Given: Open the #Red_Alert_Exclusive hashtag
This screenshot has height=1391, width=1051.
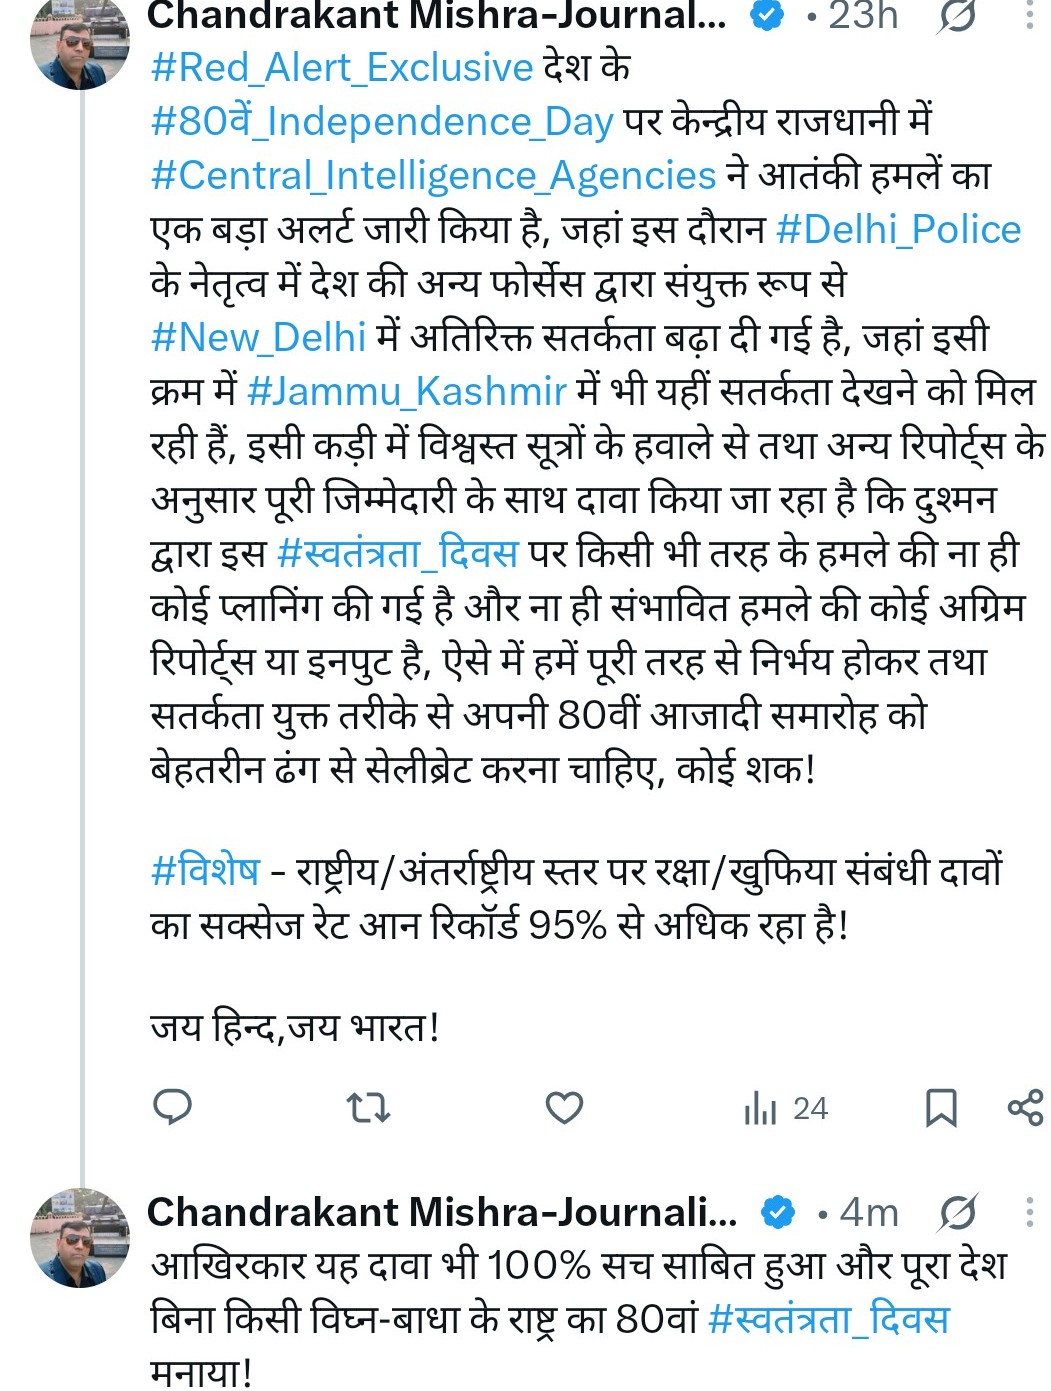Looking at the screenshot, I should coord(341,68).
